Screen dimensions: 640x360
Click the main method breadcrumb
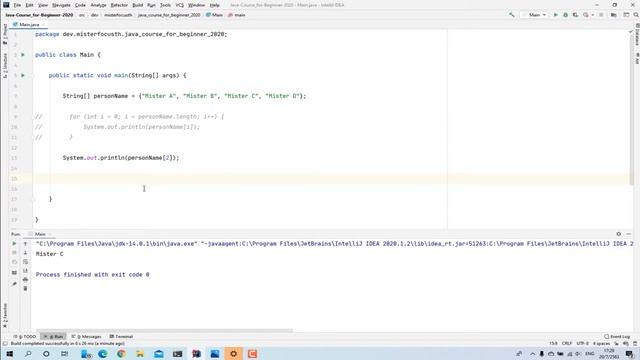[237, 15]
